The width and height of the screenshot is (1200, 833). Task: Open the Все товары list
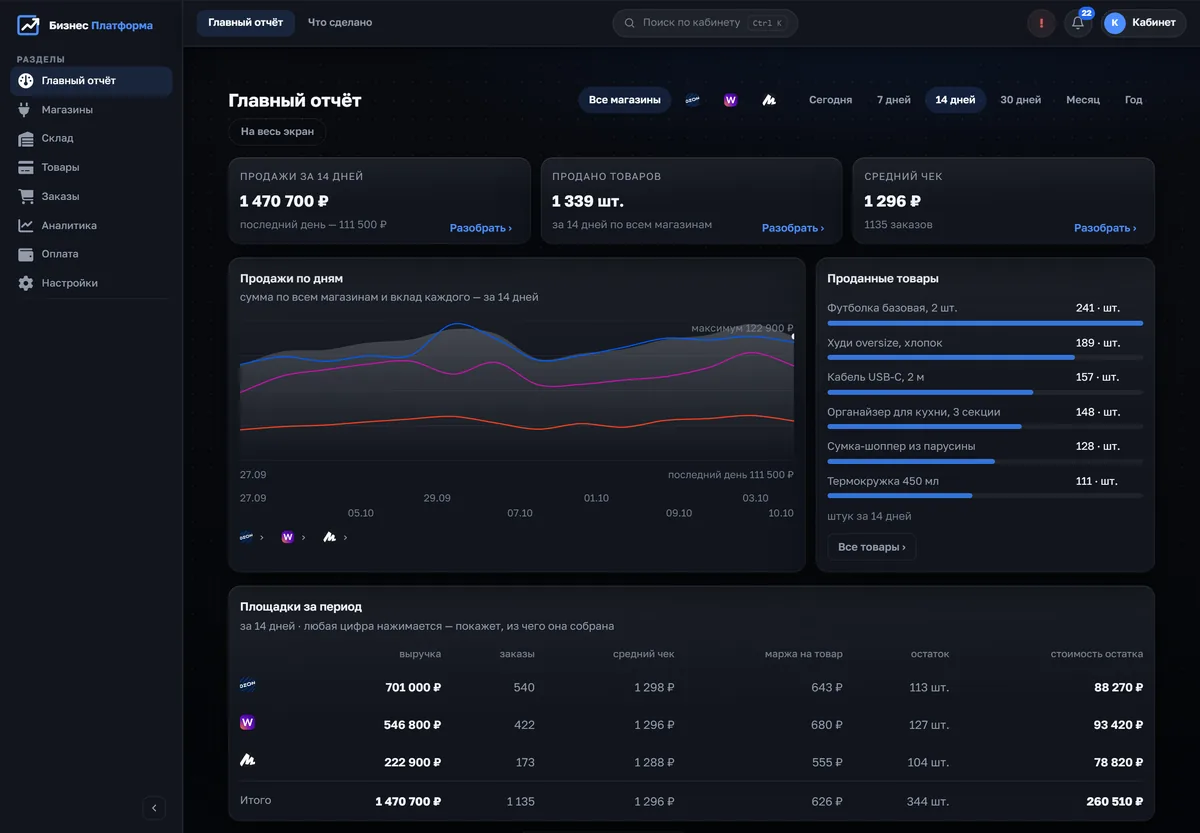click(871, 547)
